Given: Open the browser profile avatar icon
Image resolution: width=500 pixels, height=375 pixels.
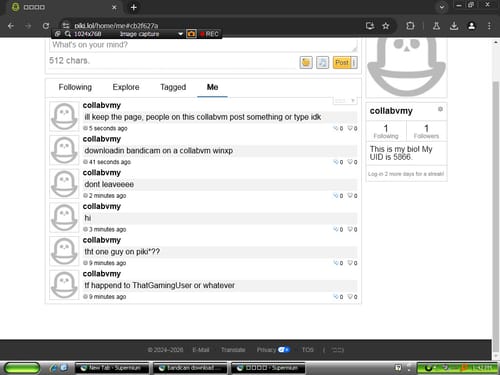Looking at the screenshot, I should (471, 26).
